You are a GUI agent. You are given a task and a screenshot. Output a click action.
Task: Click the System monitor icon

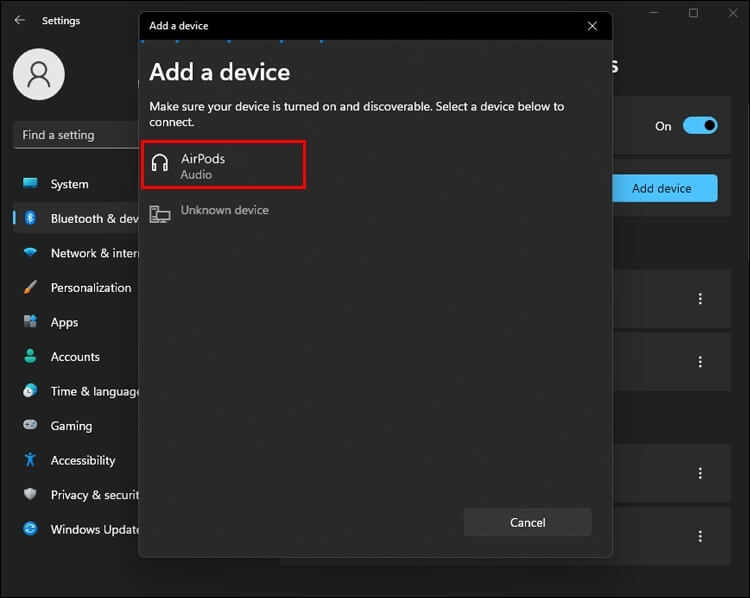point(30,183)
